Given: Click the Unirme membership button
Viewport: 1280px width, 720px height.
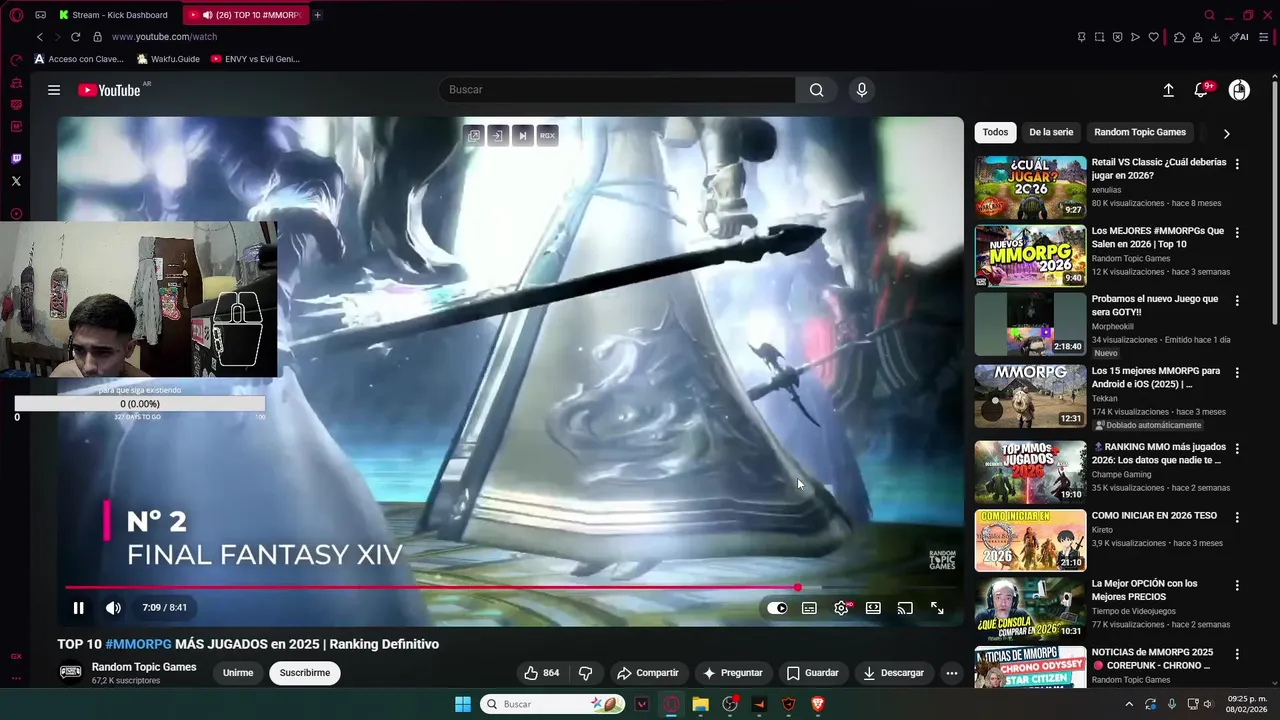Looking at the screenshot, I should [x=238, y=673].
